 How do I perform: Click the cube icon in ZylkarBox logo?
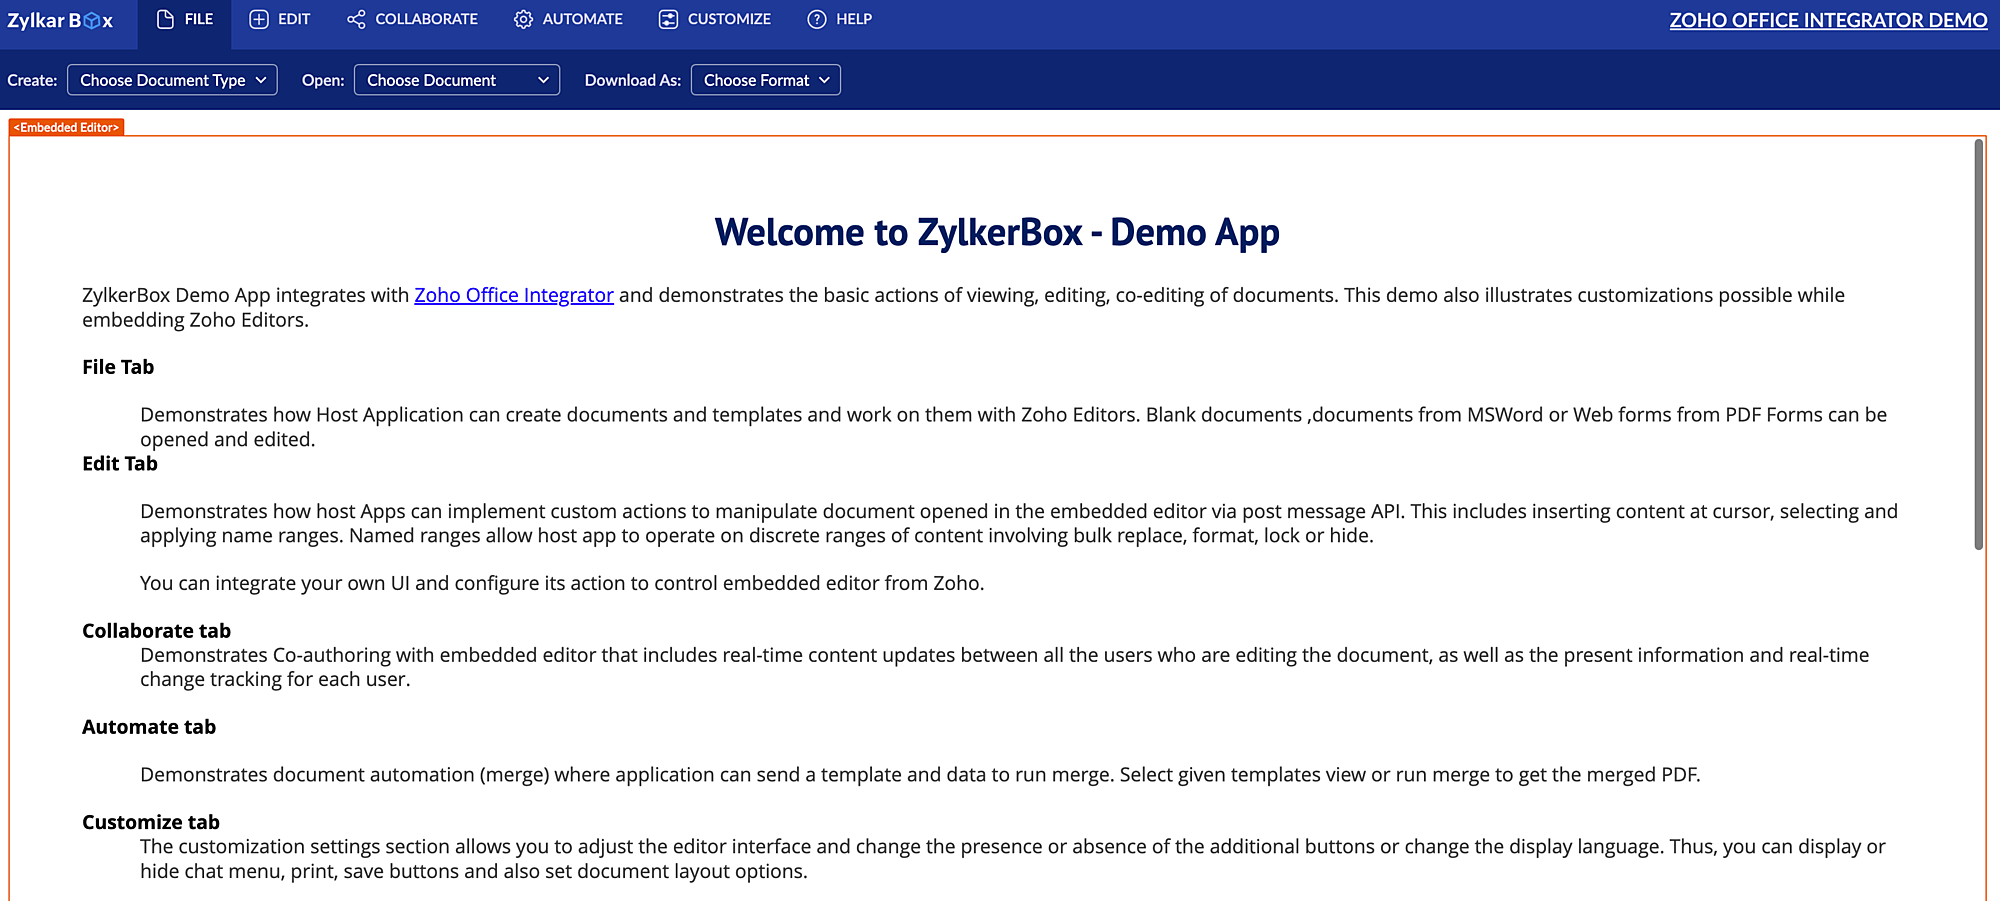[92, 21]
